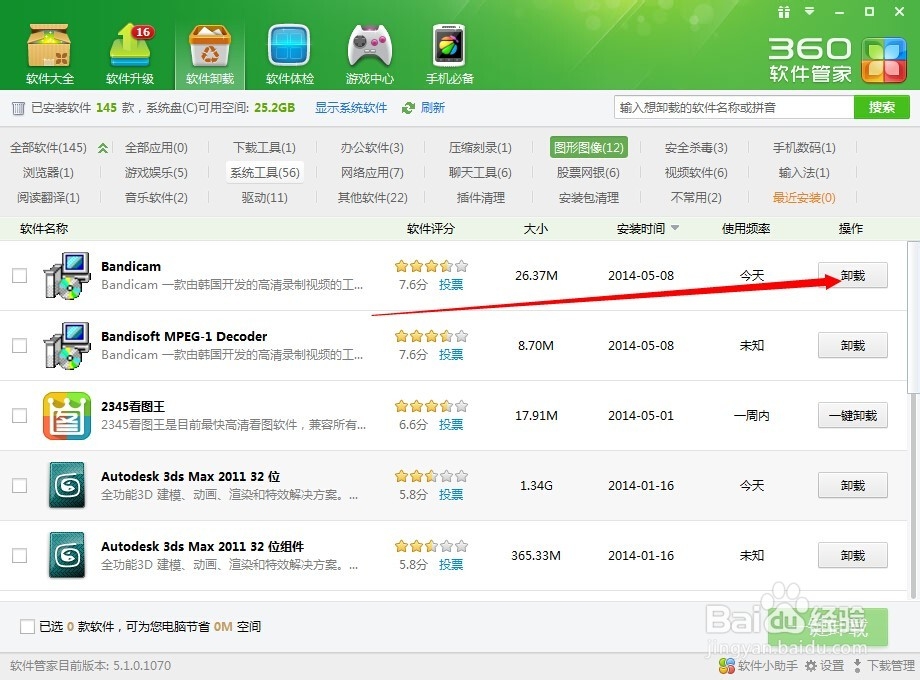Click 投票 link in Bandicam row
This screenshot has height=680, width=920.
click(451, 285)
